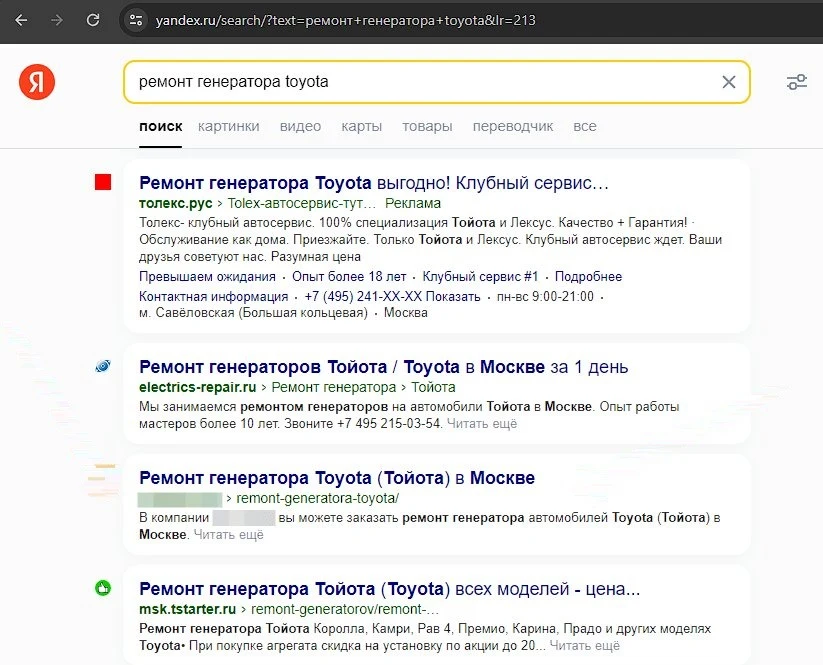823x665 pixels.
Task: Open Ремонт генераторов Тойота в Москве за 1 день
Action: click(384, 367)
